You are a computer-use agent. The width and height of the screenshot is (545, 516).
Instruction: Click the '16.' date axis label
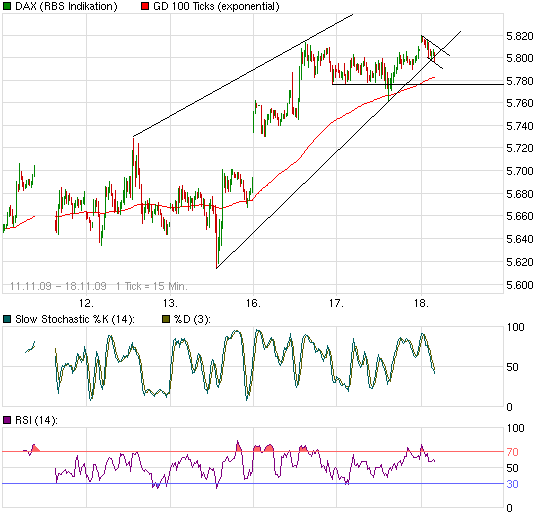click(x=253, y=303)
